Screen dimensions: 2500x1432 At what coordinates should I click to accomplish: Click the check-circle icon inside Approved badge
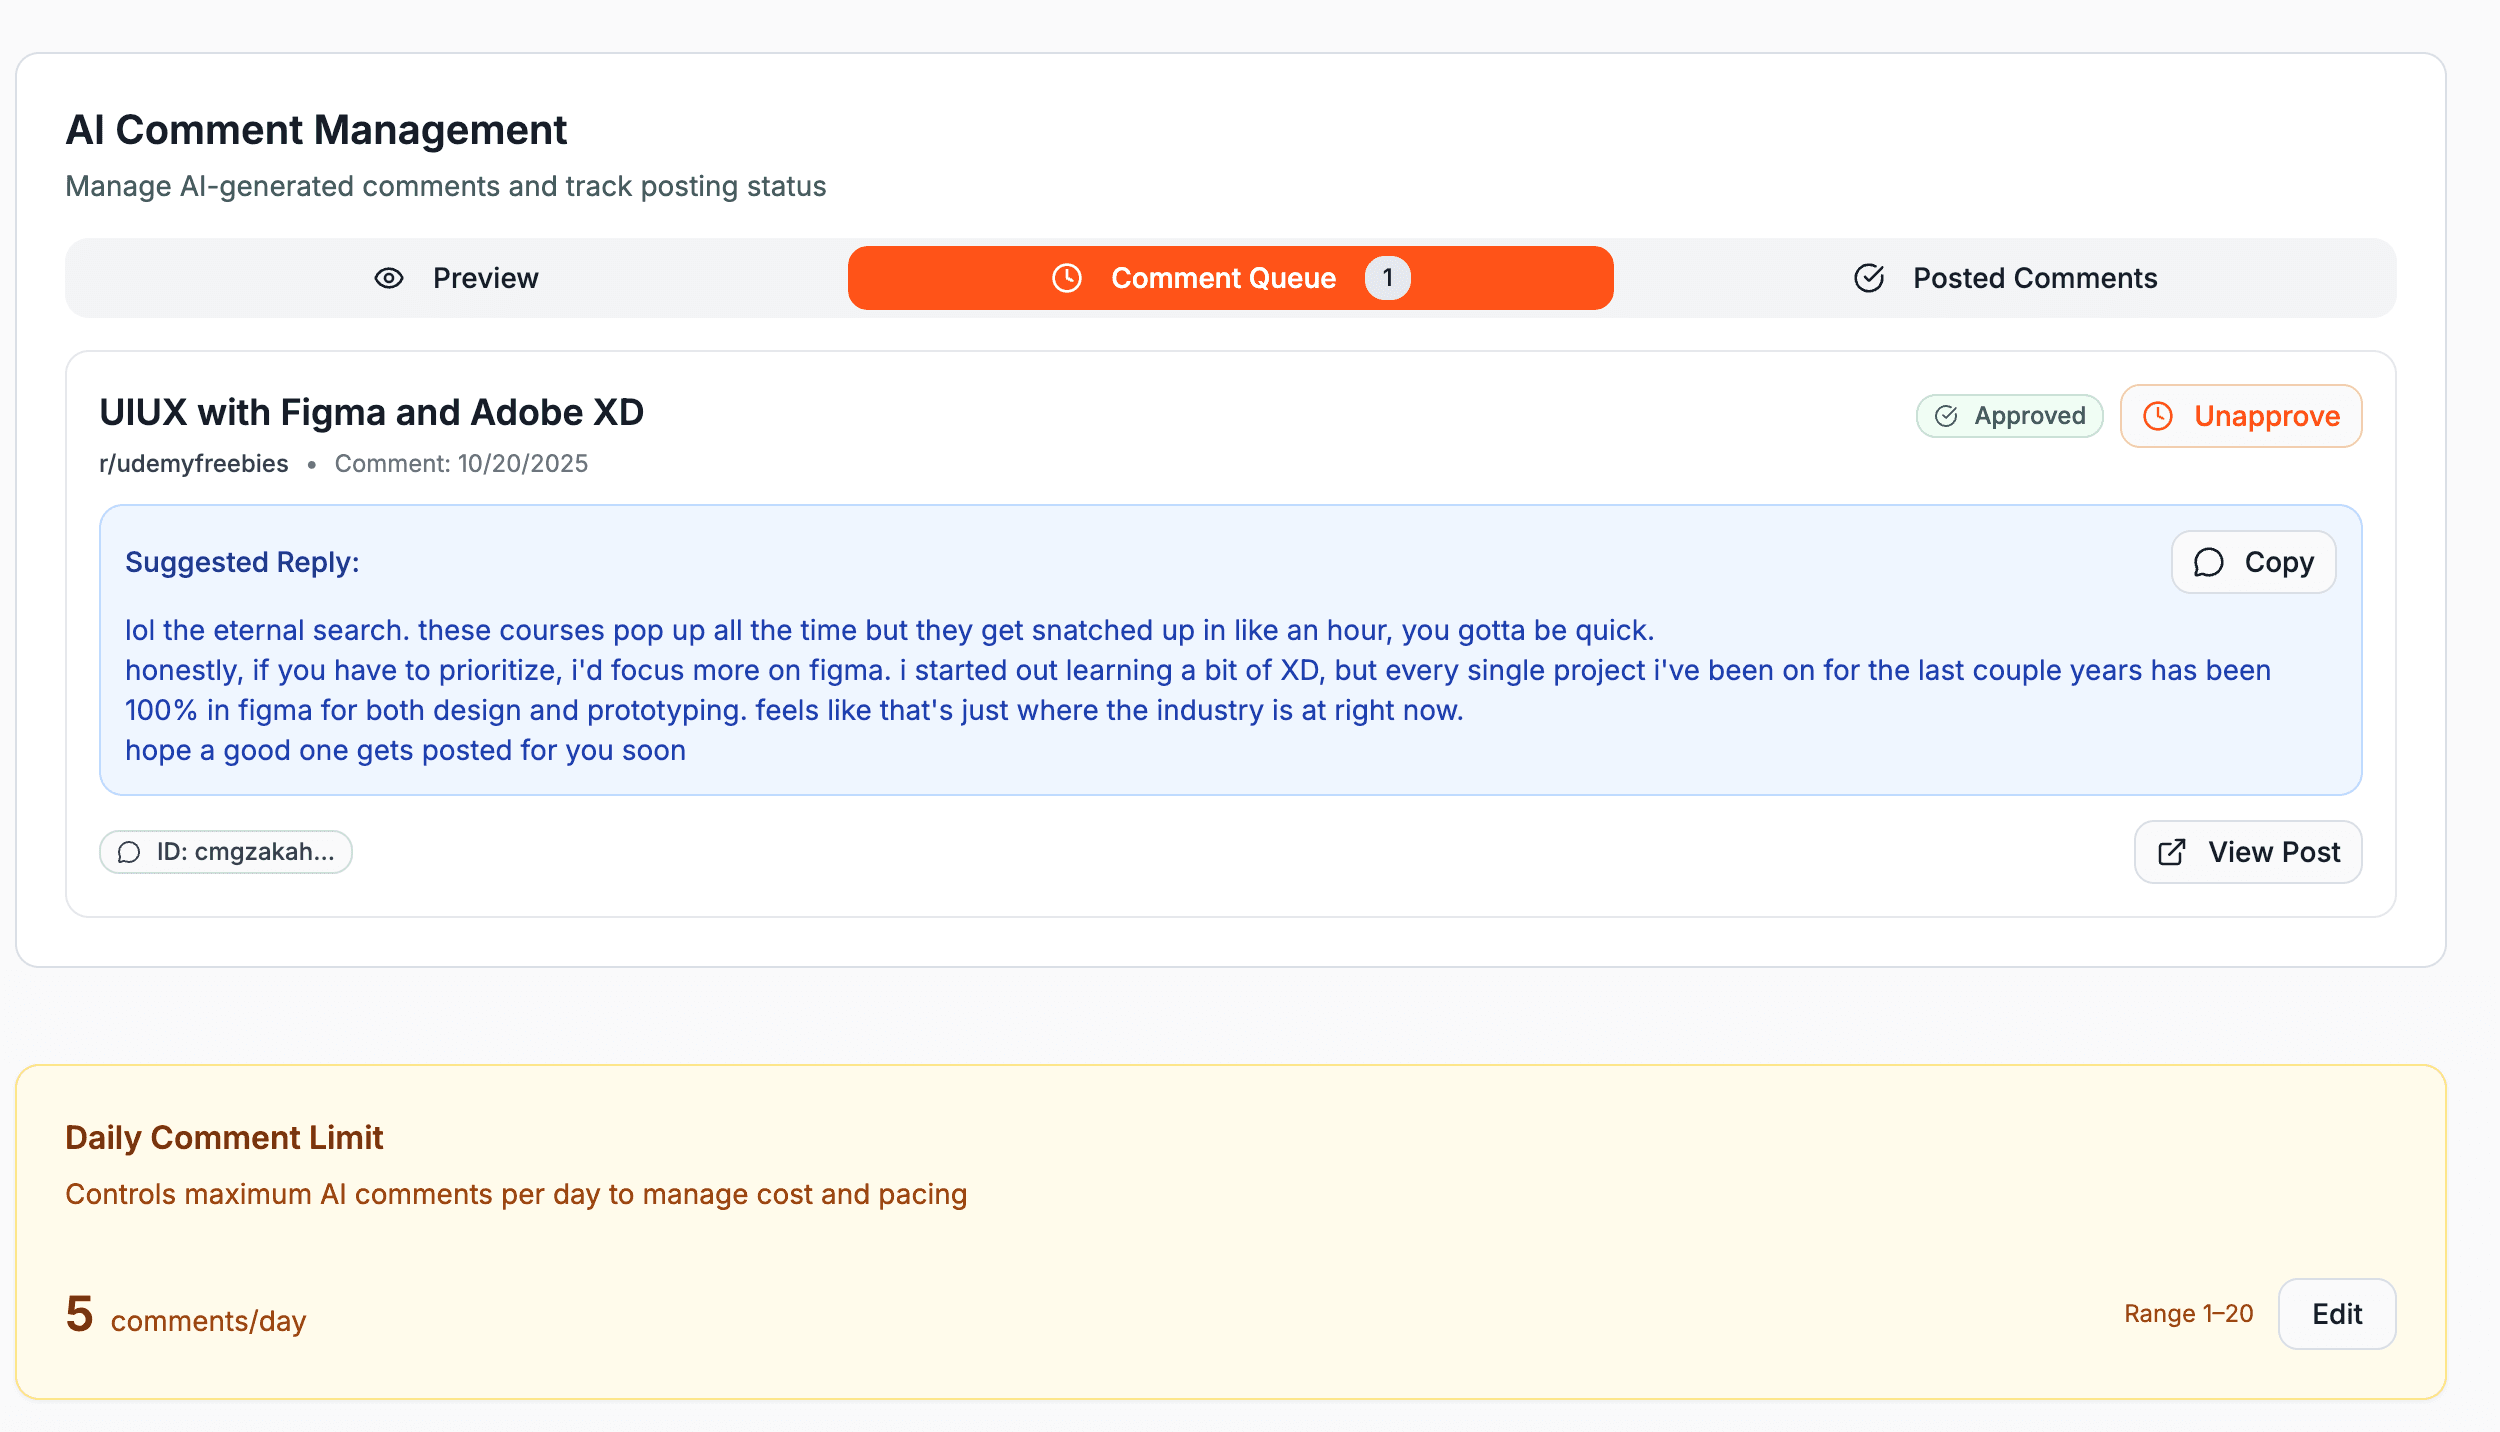(x=1946, y=416)
